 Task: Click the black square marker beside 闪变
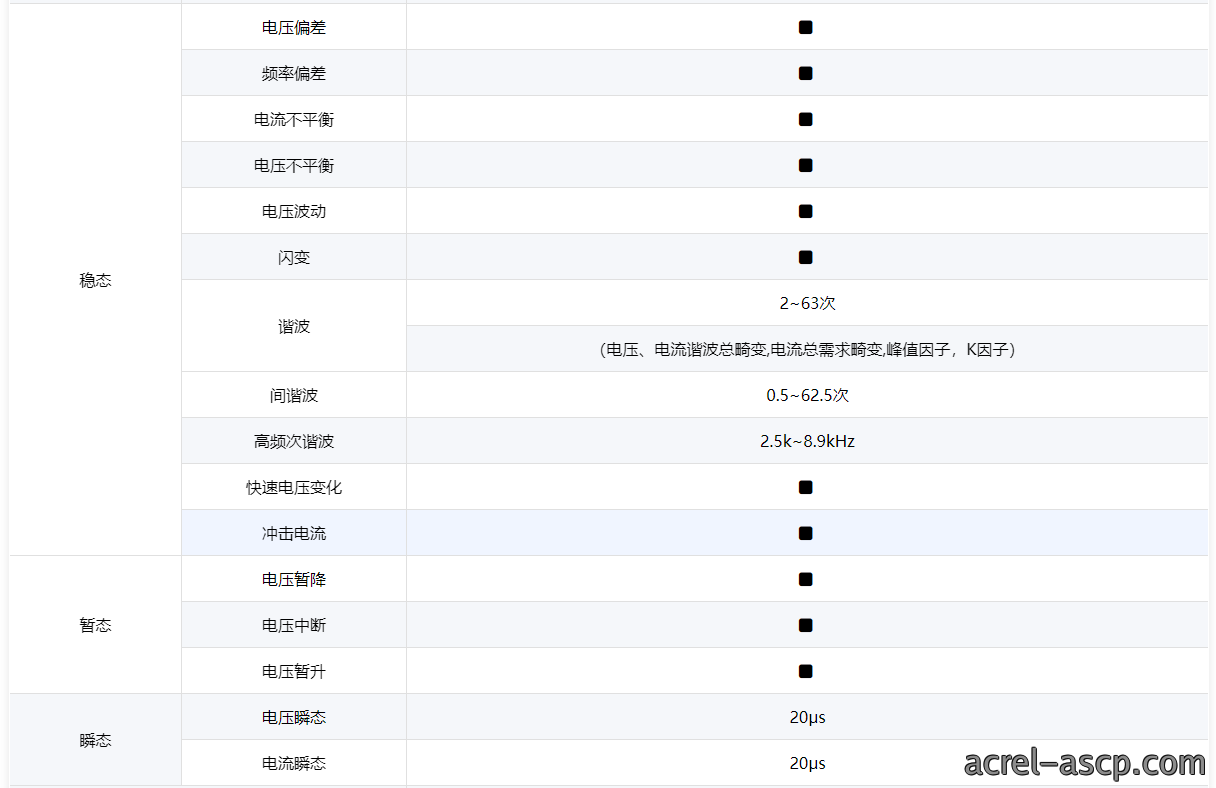point(805,257)
